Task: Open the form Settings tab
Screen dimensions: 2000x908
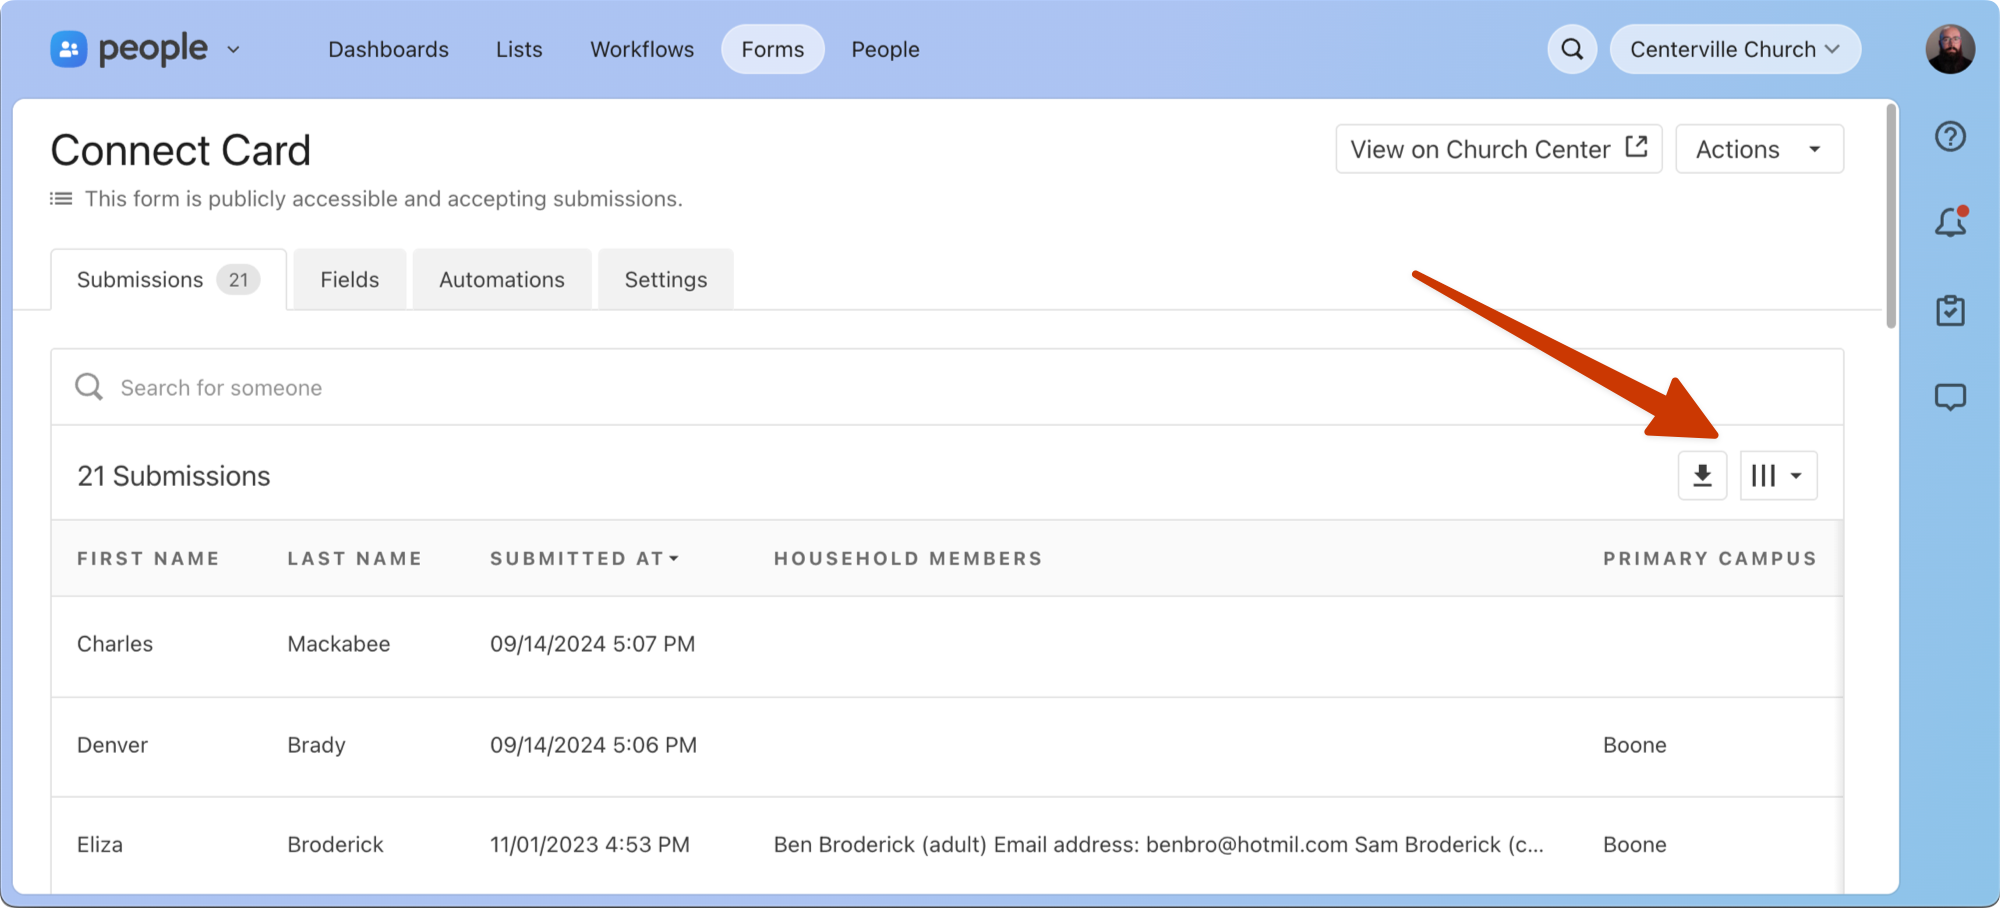Action: [665, 279]
